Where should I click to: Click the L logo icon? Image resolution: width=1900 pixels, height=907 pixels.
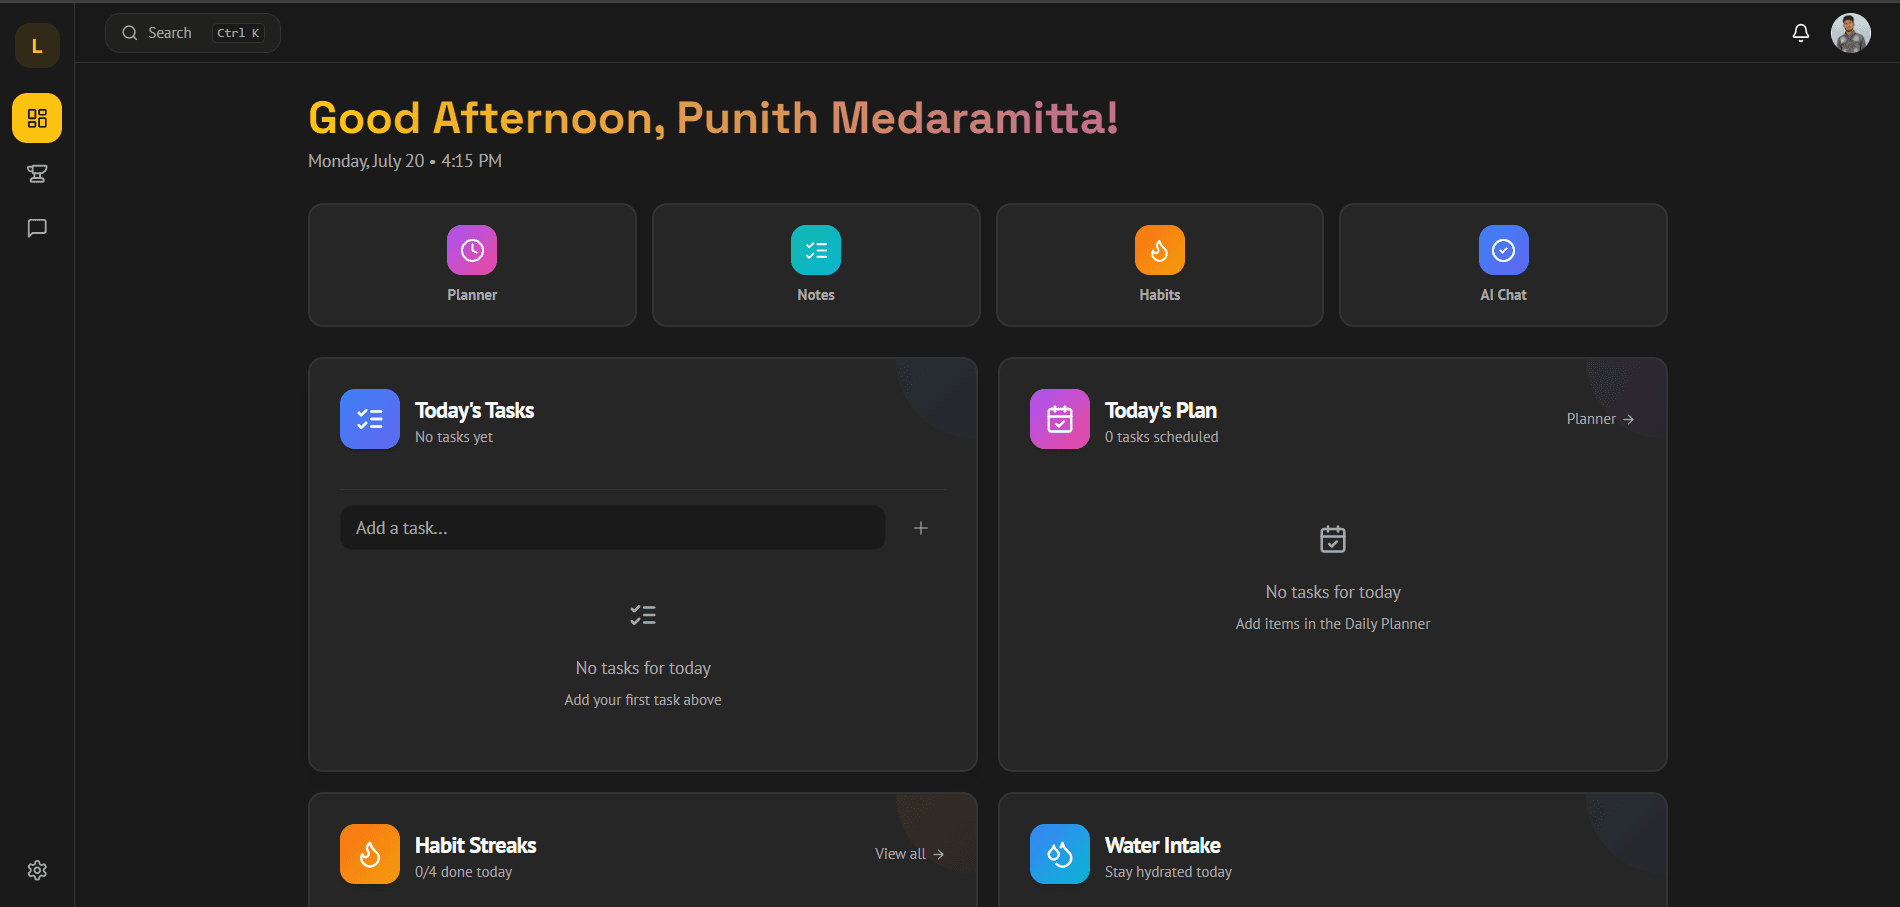[x=37, y=46]
